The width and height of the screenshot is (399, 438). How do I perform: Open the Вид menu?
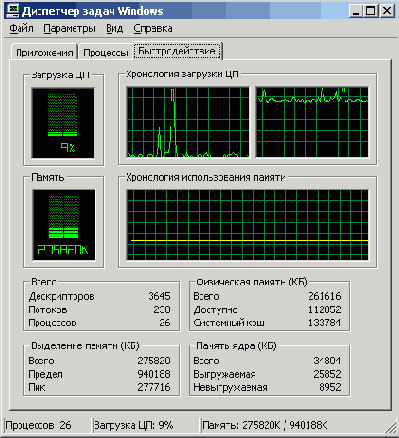(115, 29)
